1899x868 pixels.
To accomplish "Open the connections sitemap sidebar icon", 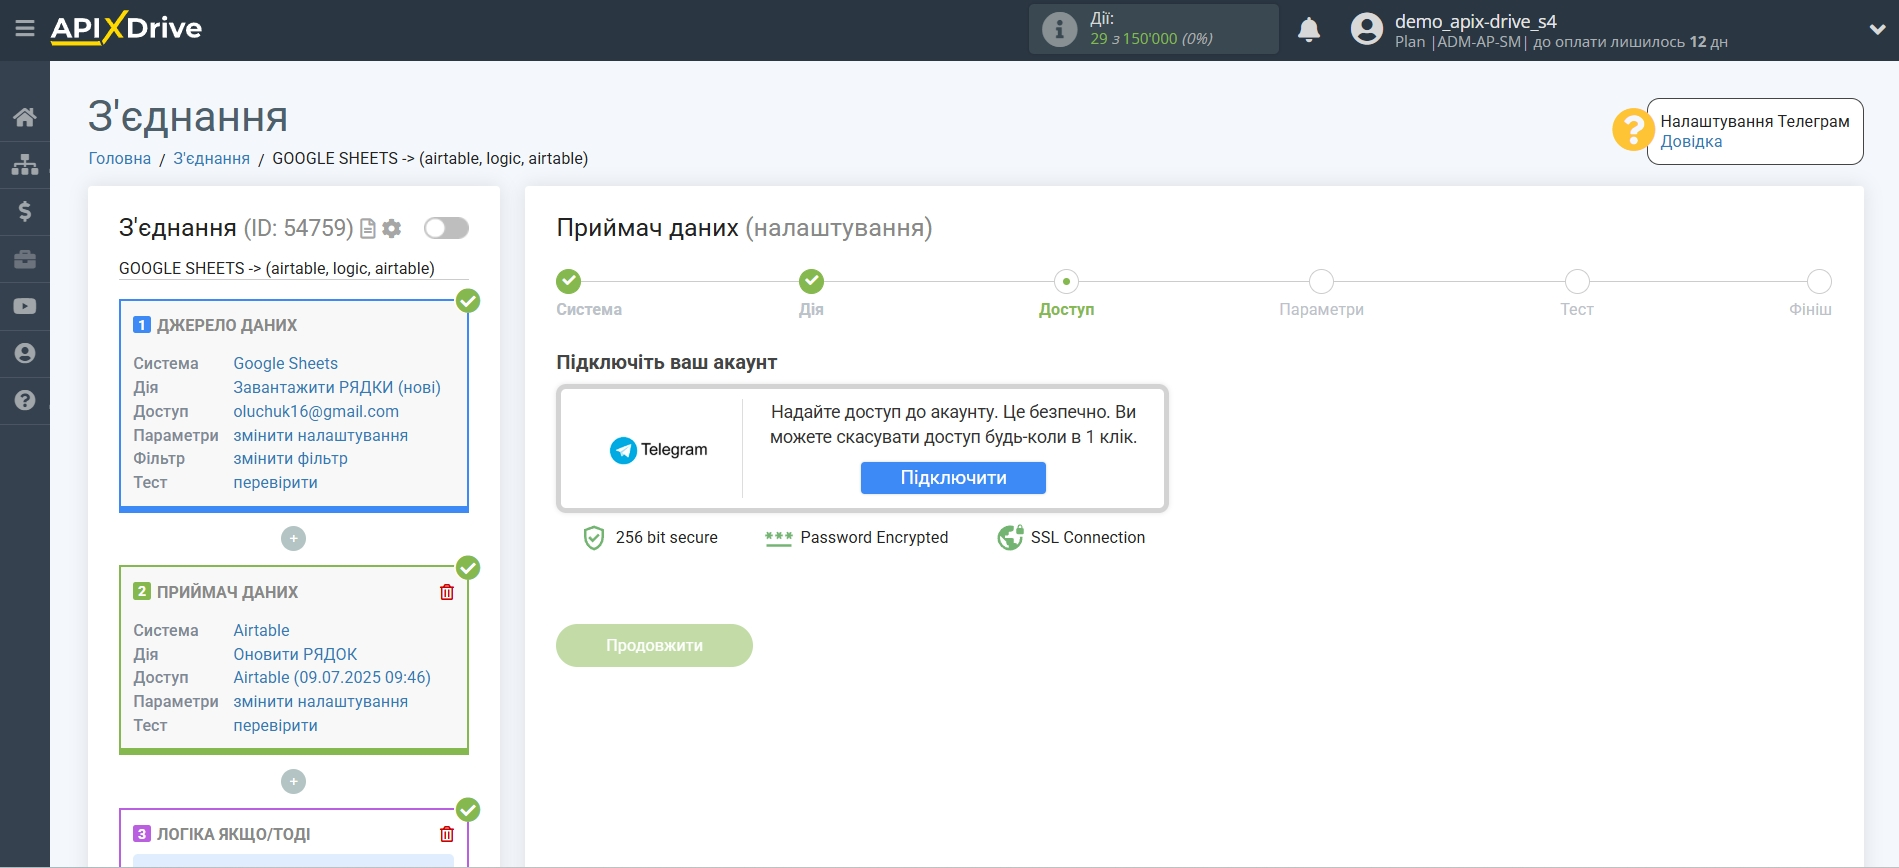I will pyautogui.click(x=25, y=164).
